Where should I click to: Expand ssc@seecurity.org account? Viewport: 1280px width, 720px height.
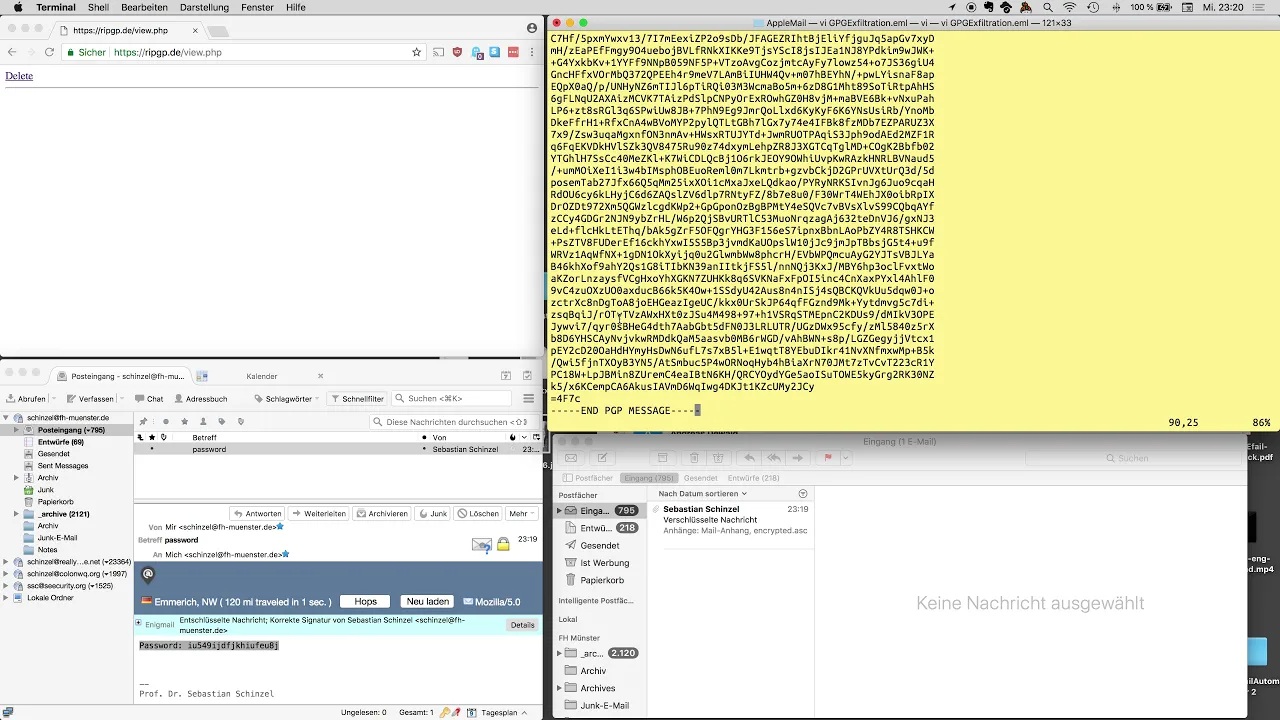(6, 586)
